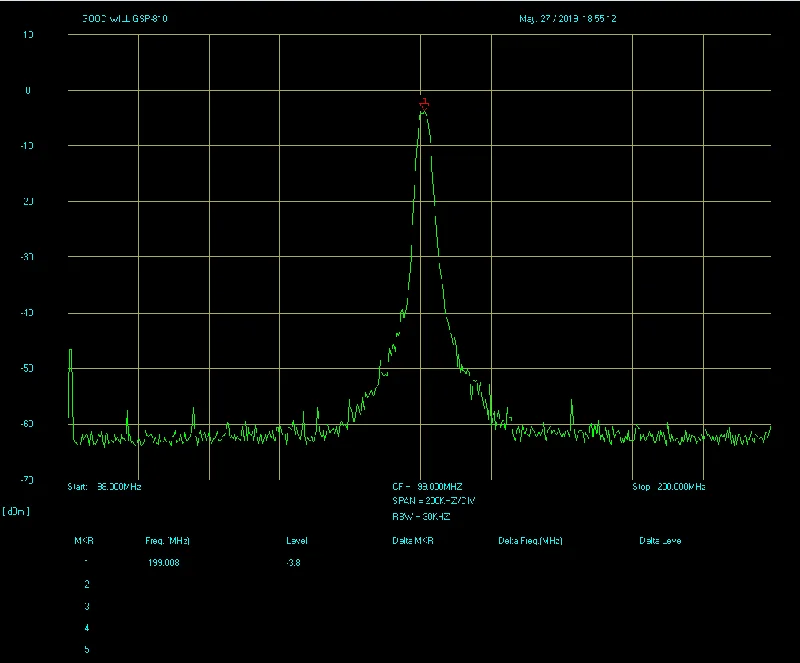This screenshot has width=800, height=663.
Task: Select marker row 2 in the table
Action: pyautogui.click(x=87, y=584)
